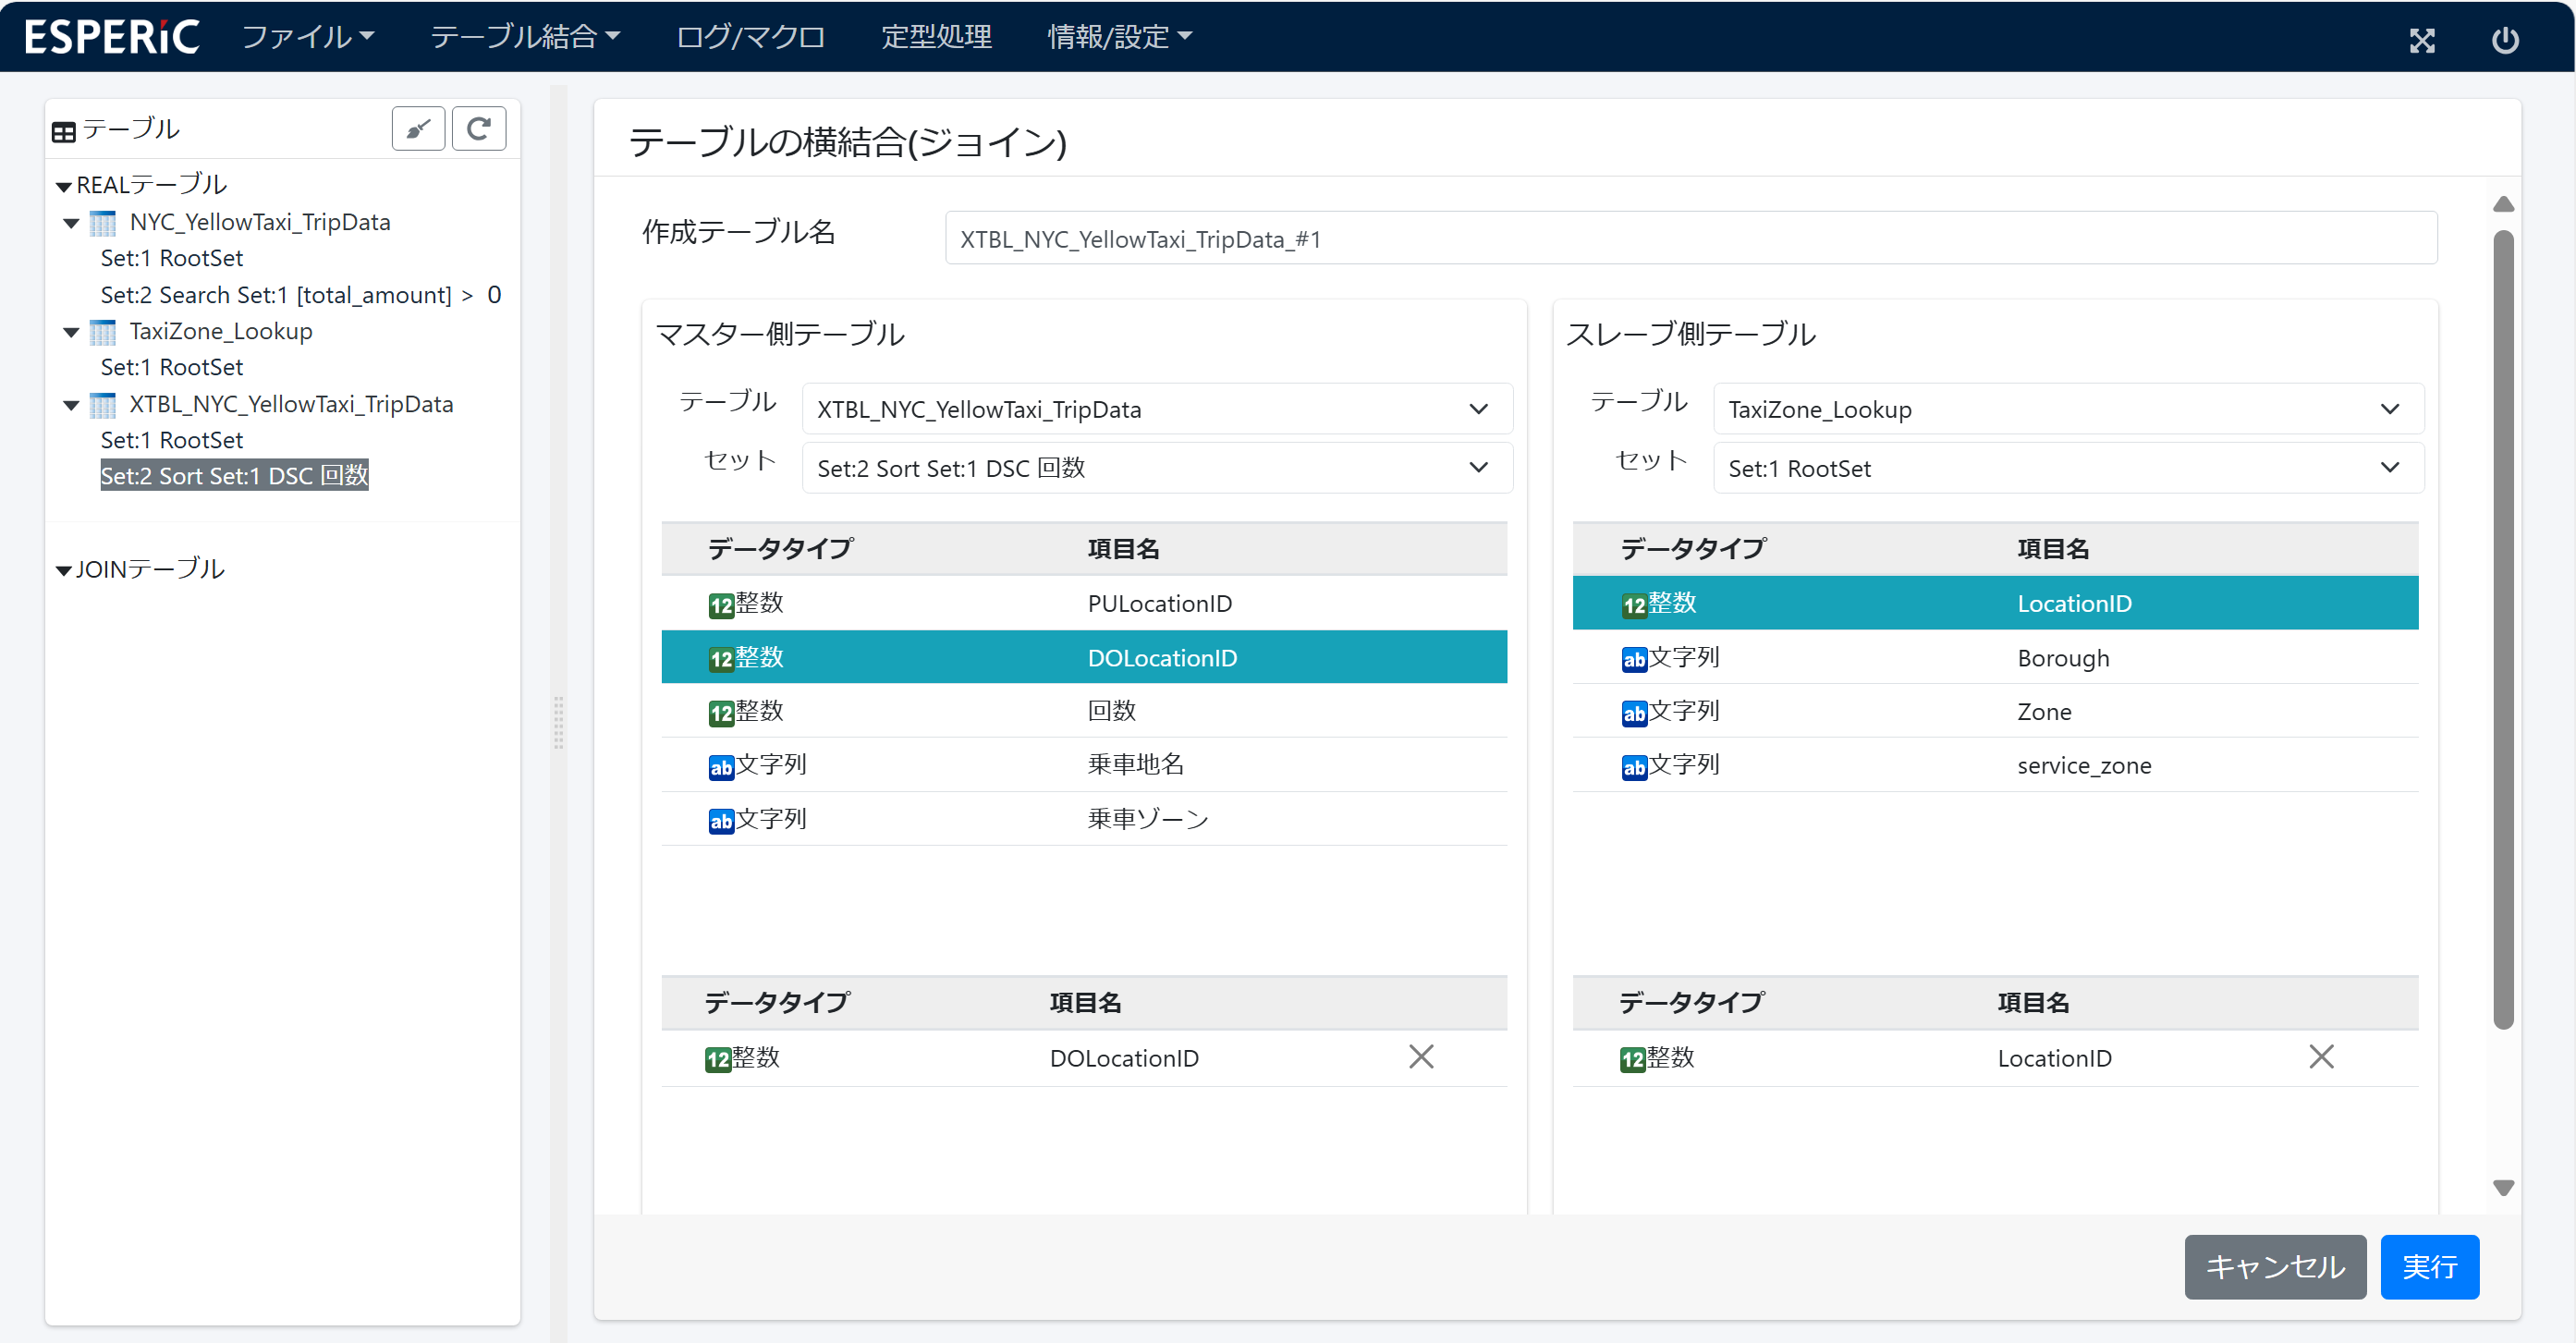
Task: Click the join panel vertical scrollbar
Action: (x=2503, y=630)
